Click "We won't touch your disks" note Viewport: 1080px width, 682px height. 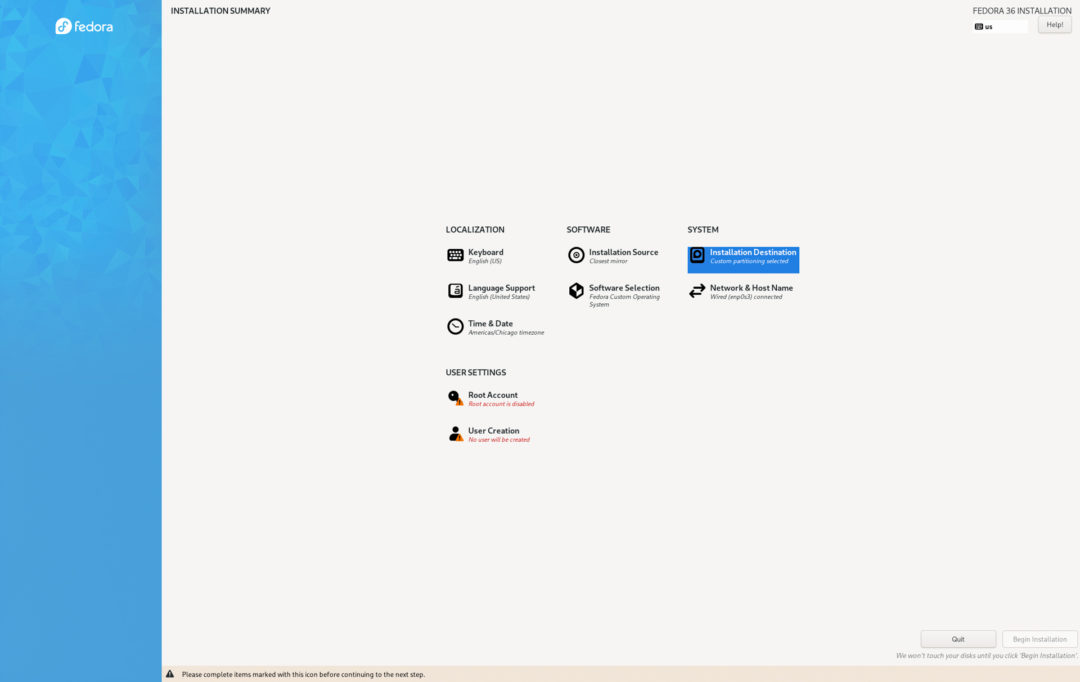click(x=986, y=656)
